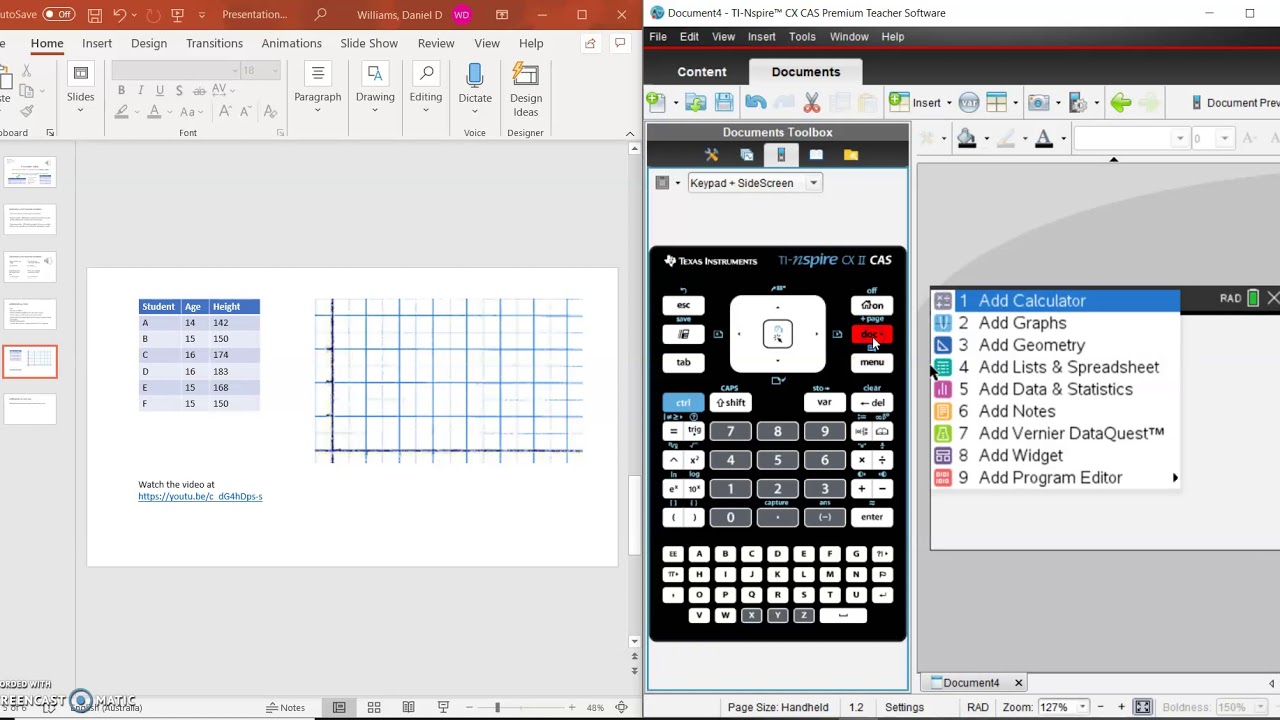Screen dimensions: 1280x720
Task: Click Settings in the TI-Nspire status bar
Action: (x=904, y=707)
